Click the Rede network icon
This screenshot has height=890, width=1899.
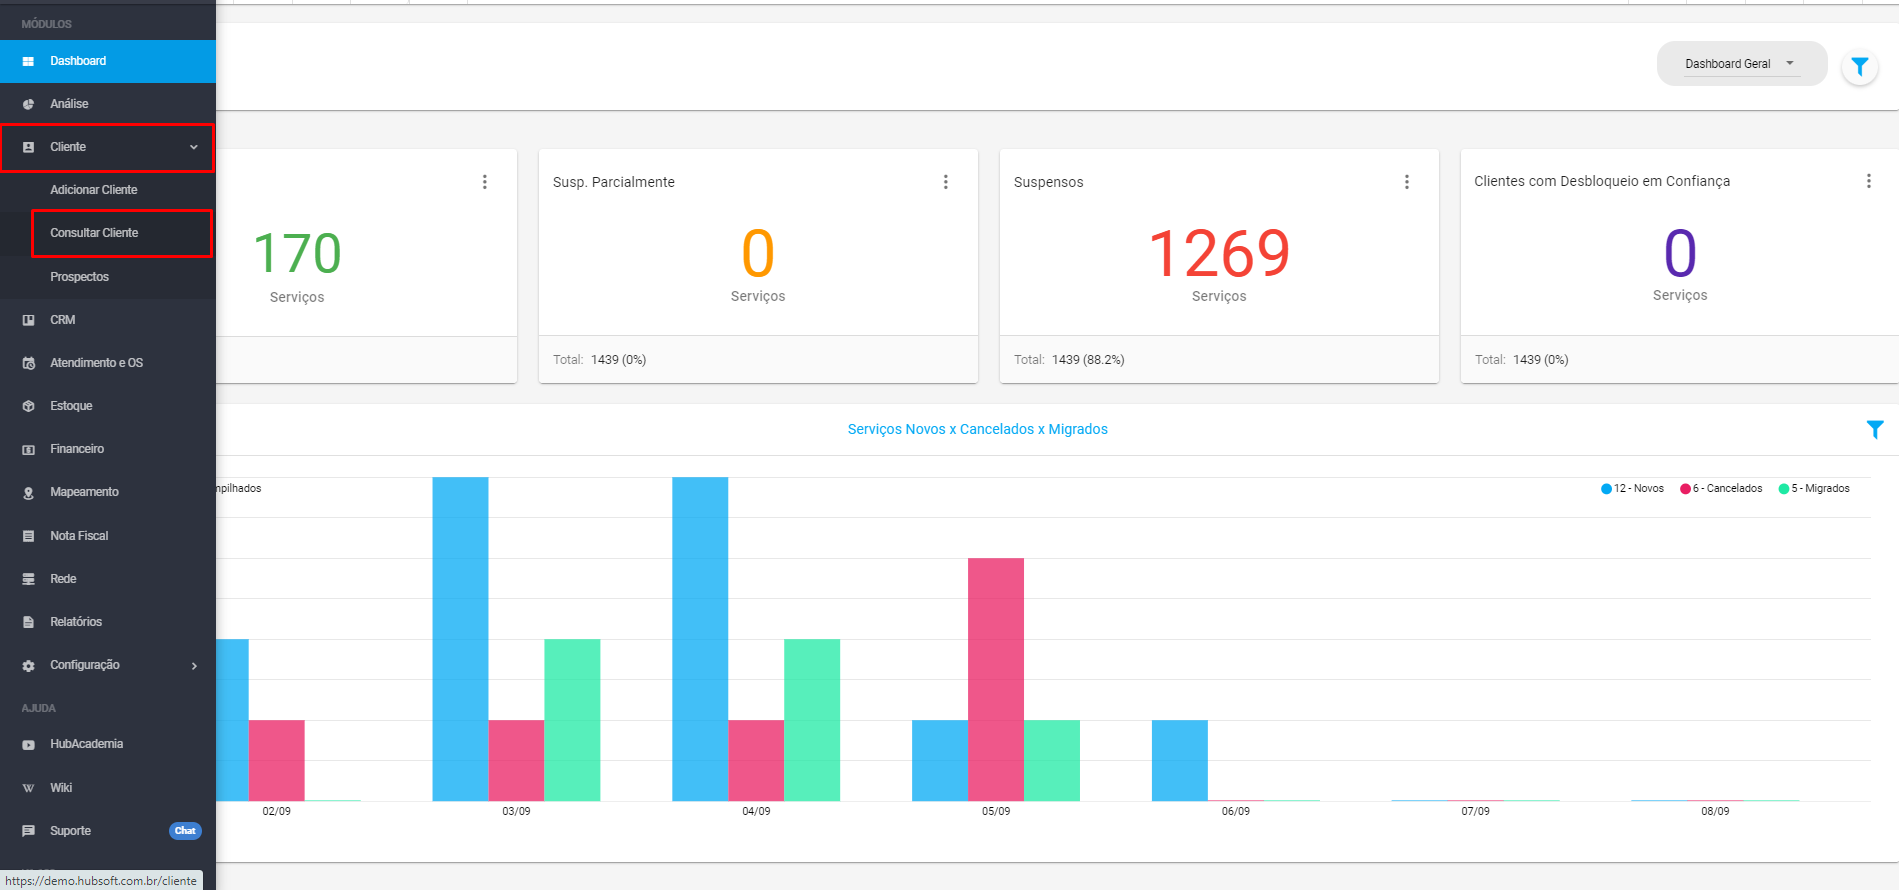tap(28, 579)
